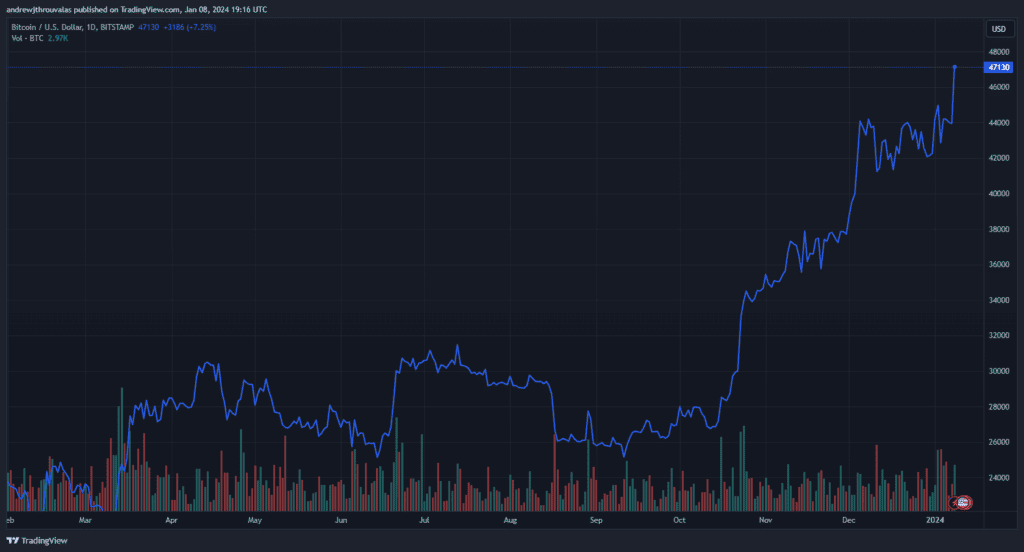Click the Nov label on time axis

[x=765, y=521]
